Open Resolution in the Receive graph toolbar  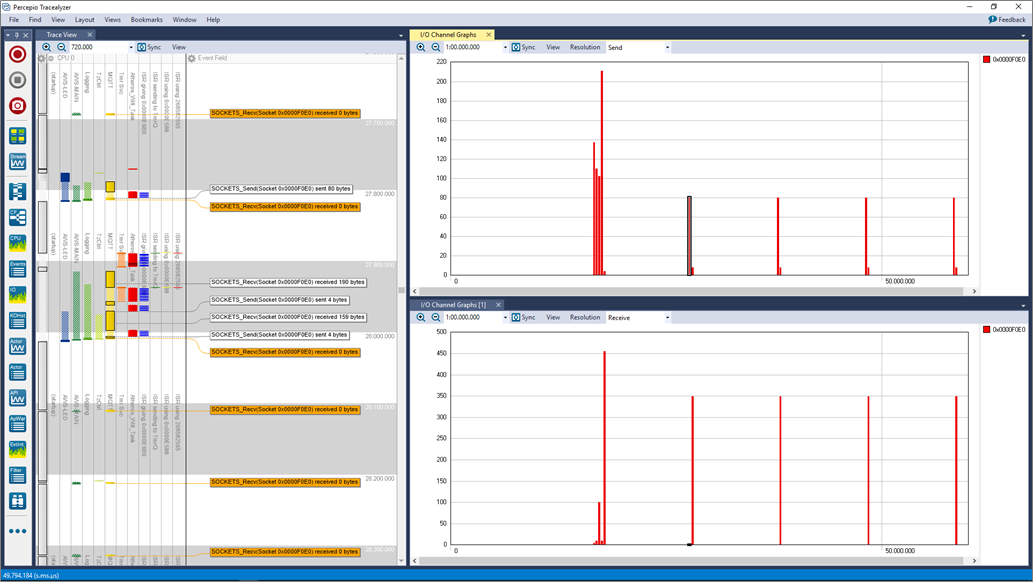click(585, 317)
